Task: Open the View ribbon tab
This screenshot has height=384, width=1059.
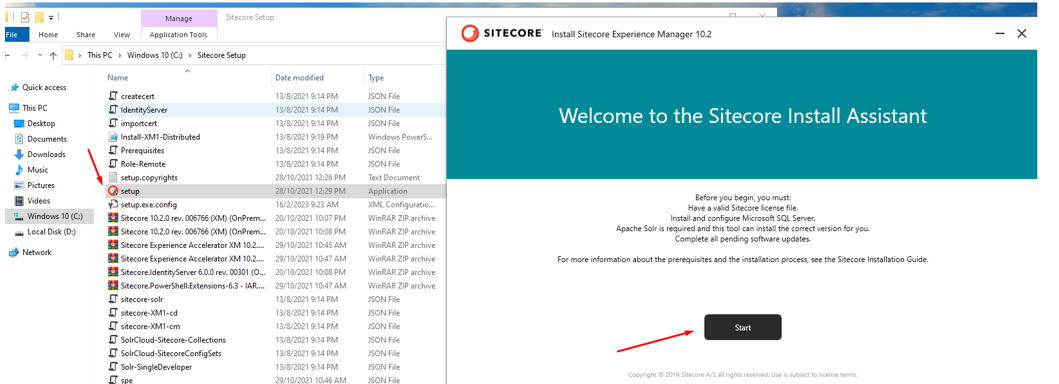Action: pos(122,34)
